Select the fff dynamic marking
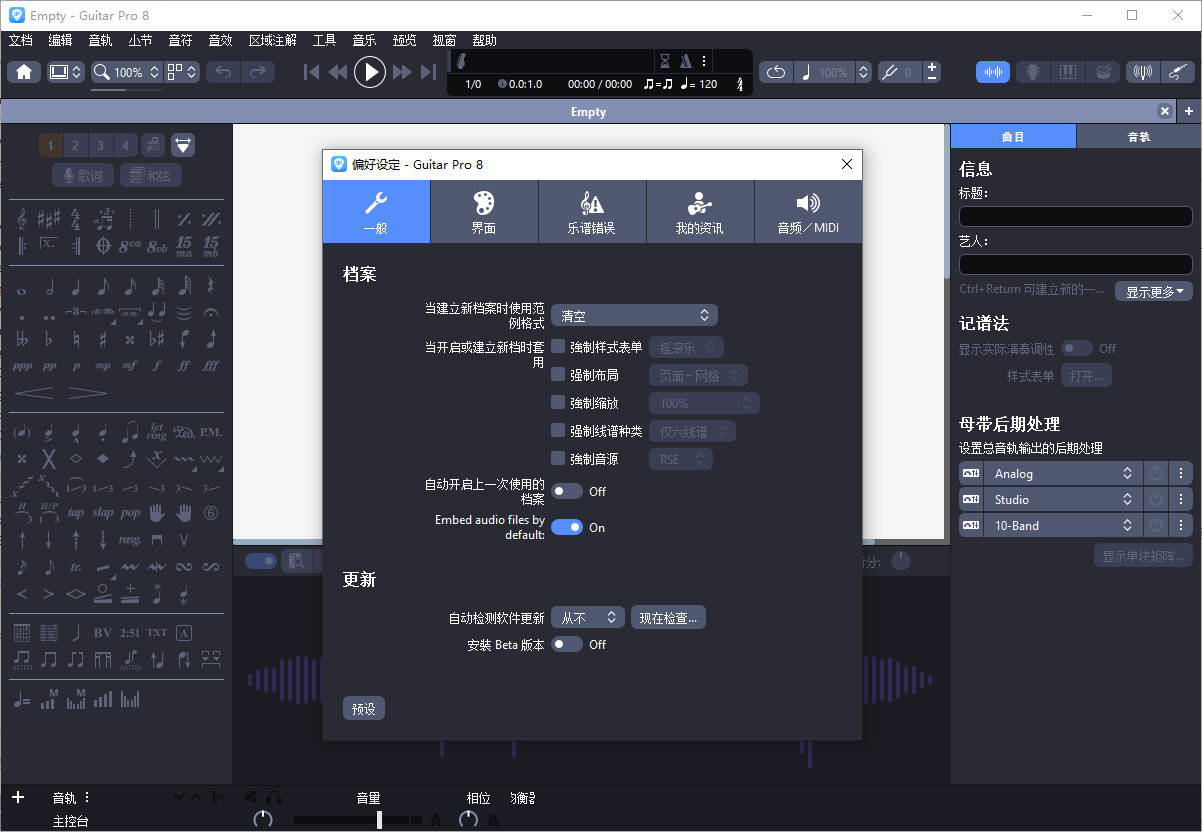The height and width of the screenshot is (832, 1202). (x=210, y=366)
